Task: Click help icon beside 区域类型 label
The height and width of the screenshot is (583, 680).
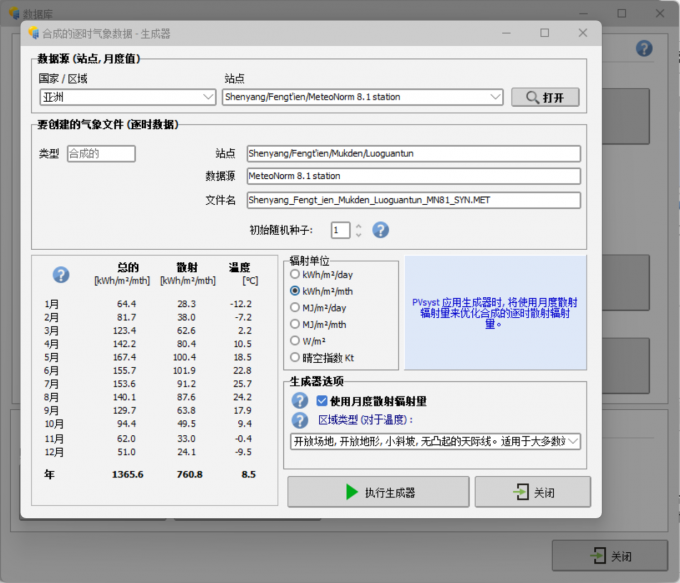Action: coord(300,420)
